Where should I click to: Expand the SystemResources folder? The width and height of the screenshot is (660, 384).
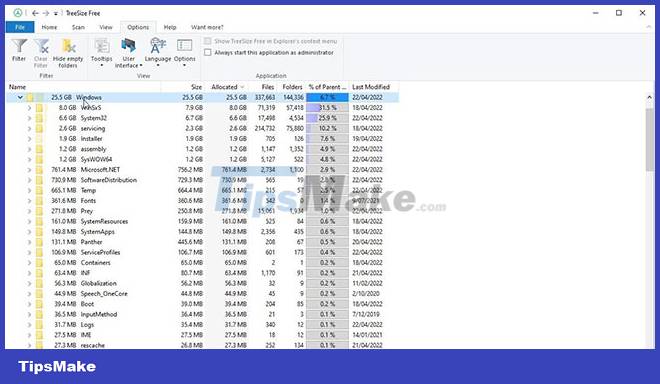29,221
